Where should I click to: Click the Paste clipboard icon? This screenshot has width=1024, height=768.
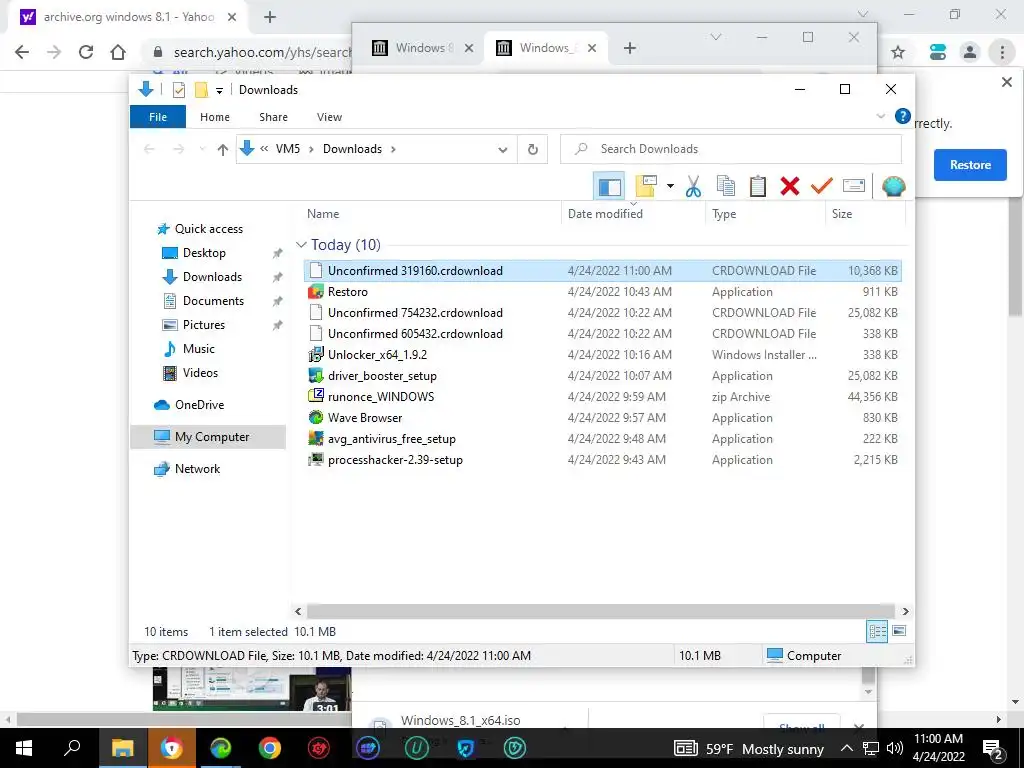pos(758,187)
